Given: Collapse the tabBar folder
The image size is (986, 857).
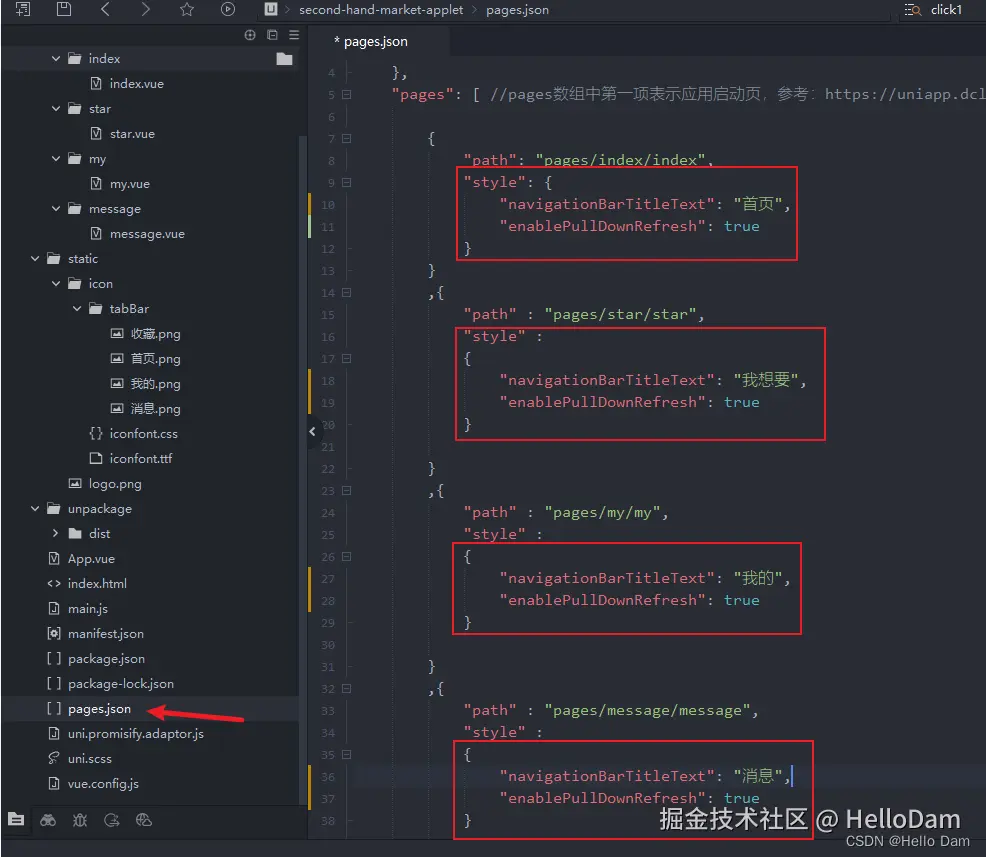Looking at the screenshot, I should pyautogui.click(x=77, y=308).
